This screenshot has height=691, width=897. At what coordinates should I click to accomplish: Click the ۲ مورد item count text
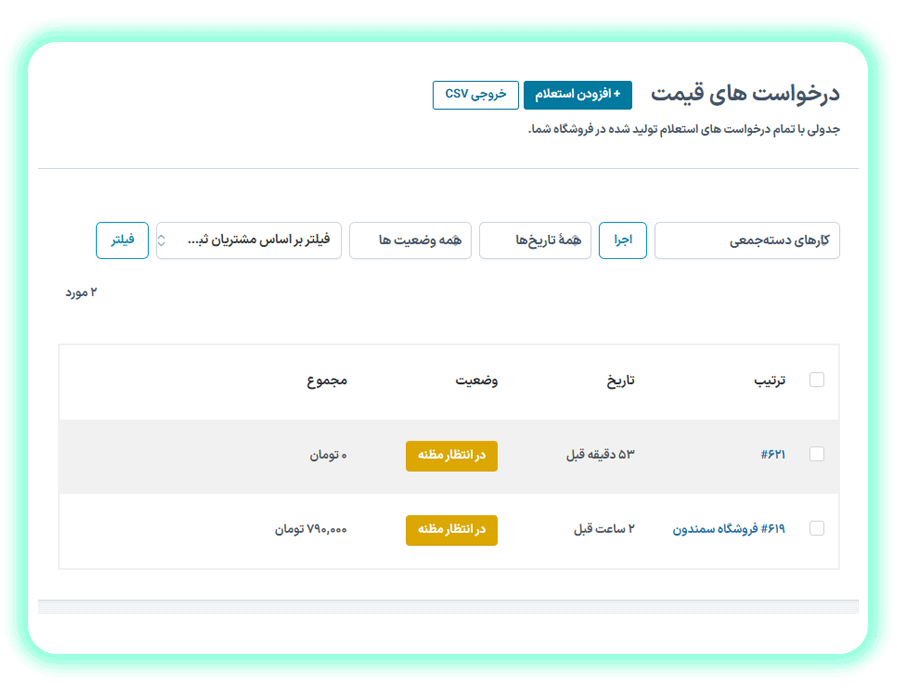click(81, 293)
